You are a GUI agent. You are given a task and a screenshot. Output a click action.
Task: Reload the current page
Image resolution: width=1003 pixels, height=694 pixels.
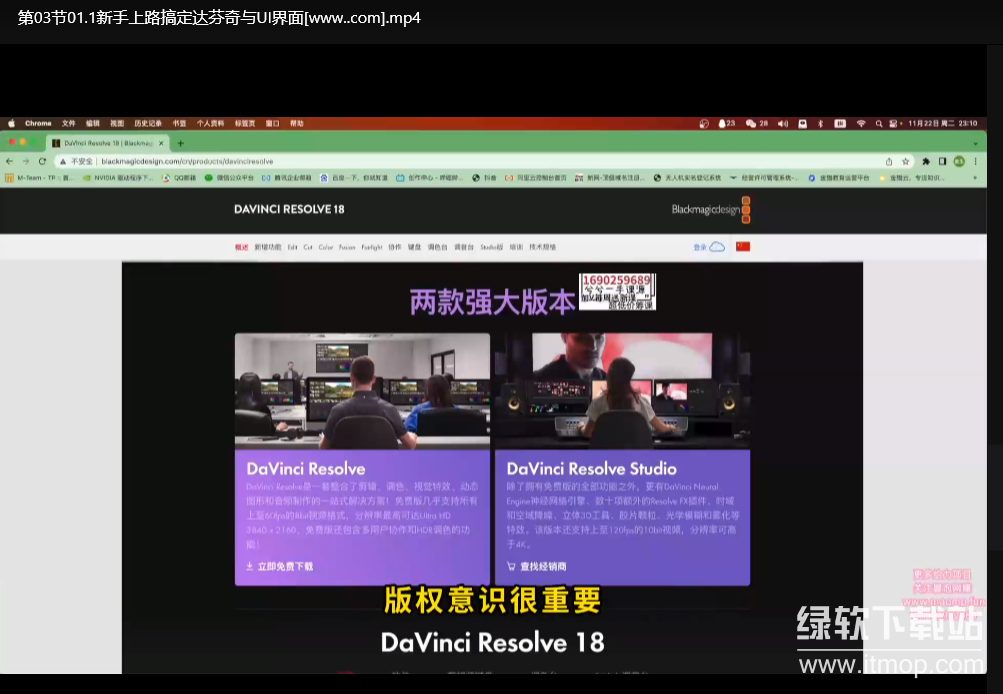[x=42, y=161]
